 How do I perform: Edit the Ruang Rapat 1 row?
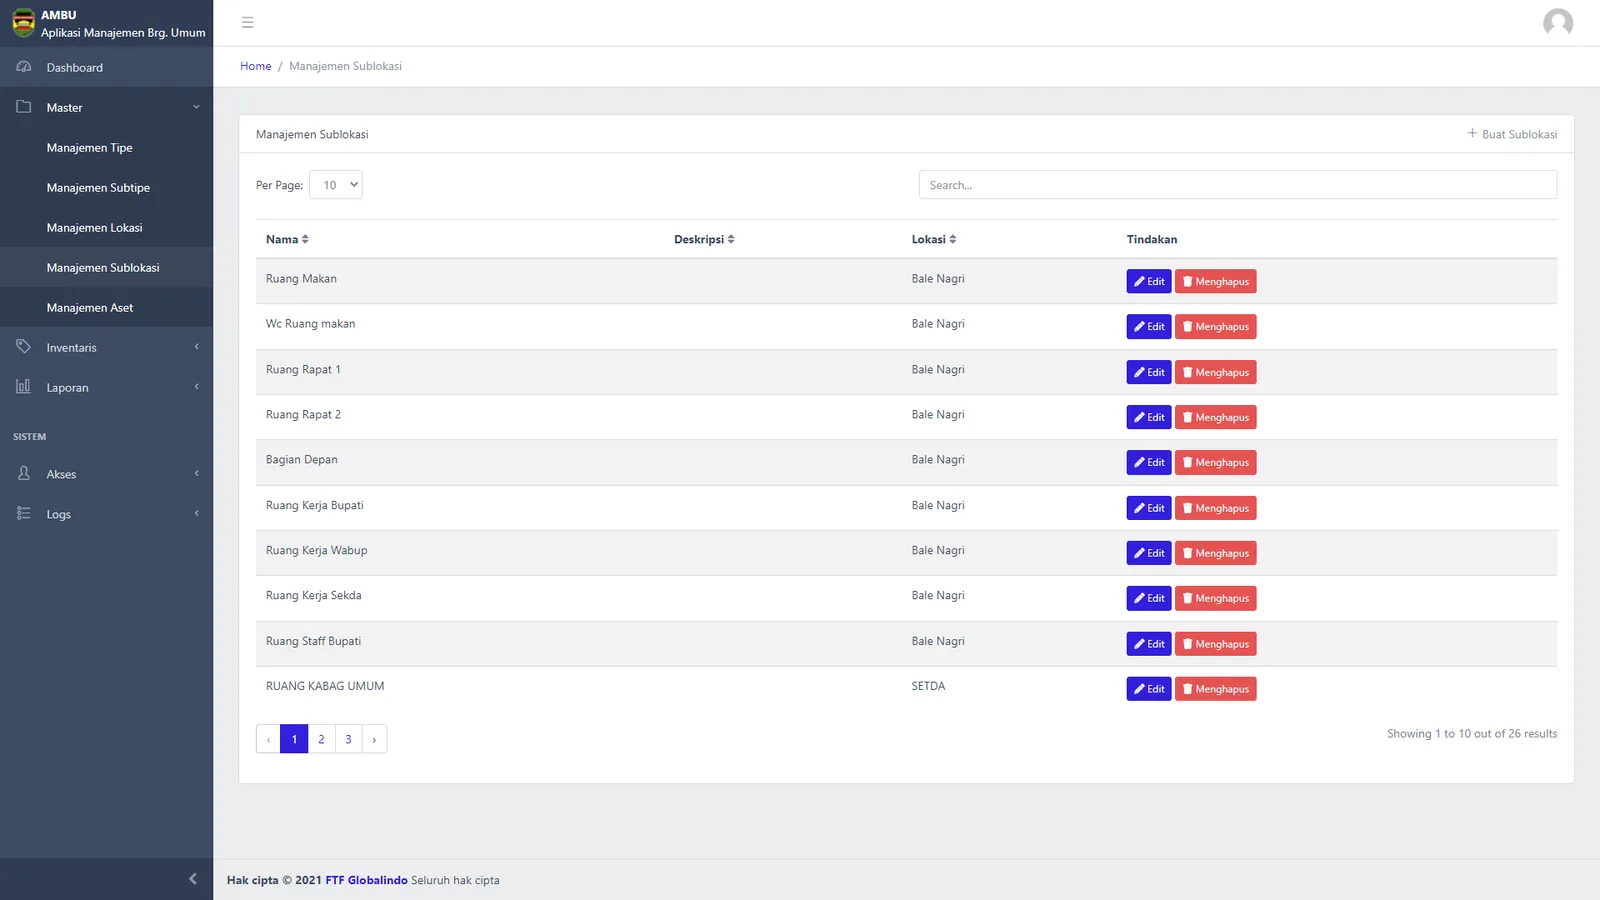(x=1149, y=372)
